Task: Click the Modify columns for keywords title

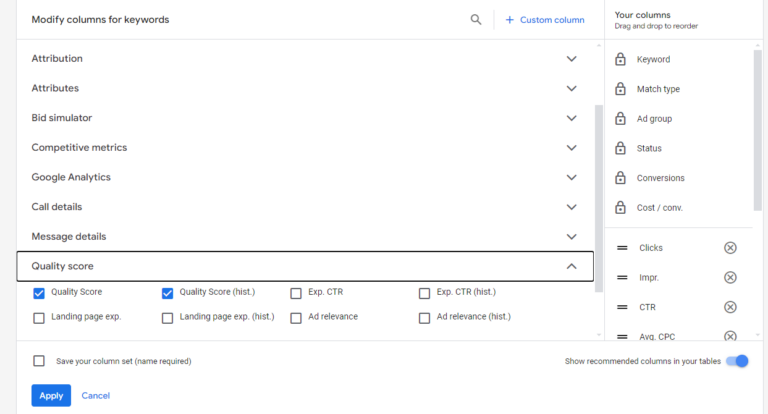Action: click(x=100, y=20)
